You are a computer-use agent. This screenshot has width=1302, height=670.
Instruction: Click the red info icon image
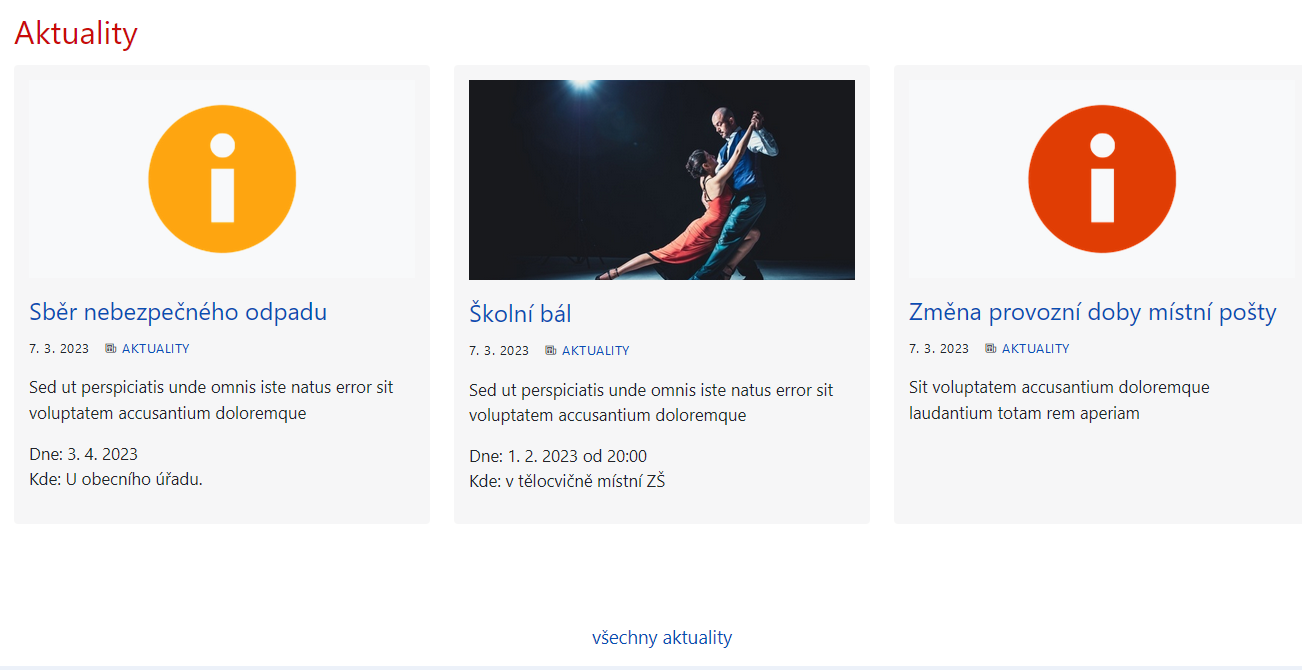1102,179
